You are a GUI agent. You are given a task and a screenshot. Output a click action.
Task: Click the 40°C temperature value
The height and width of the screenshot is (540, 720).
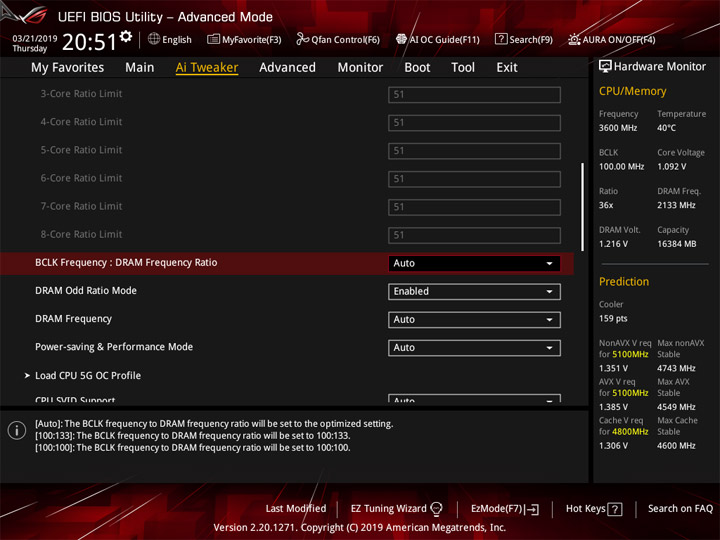[x=666, y=128]
